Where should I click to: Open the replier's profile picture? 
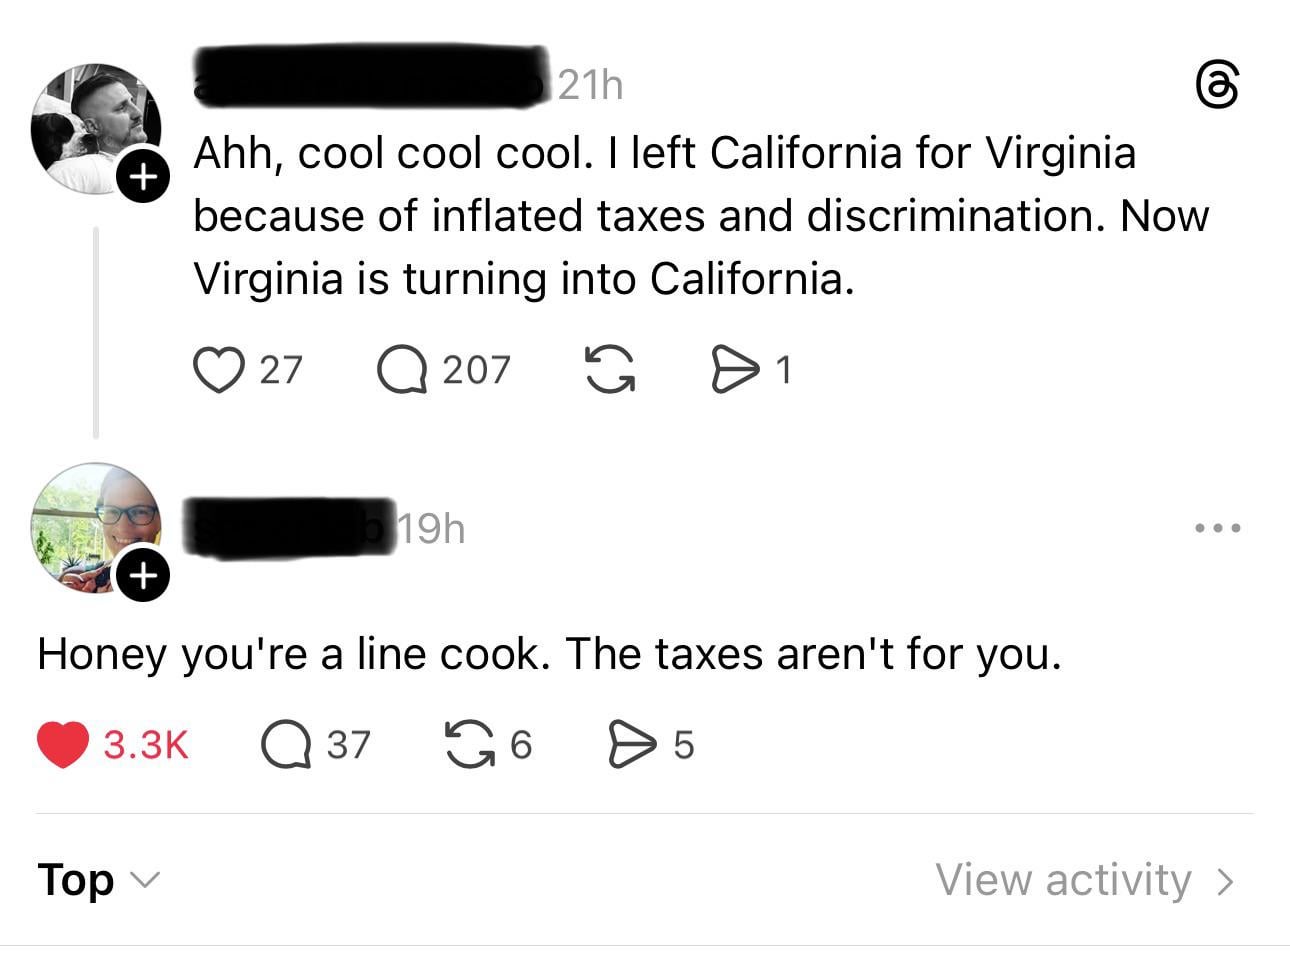coord(93,524)
